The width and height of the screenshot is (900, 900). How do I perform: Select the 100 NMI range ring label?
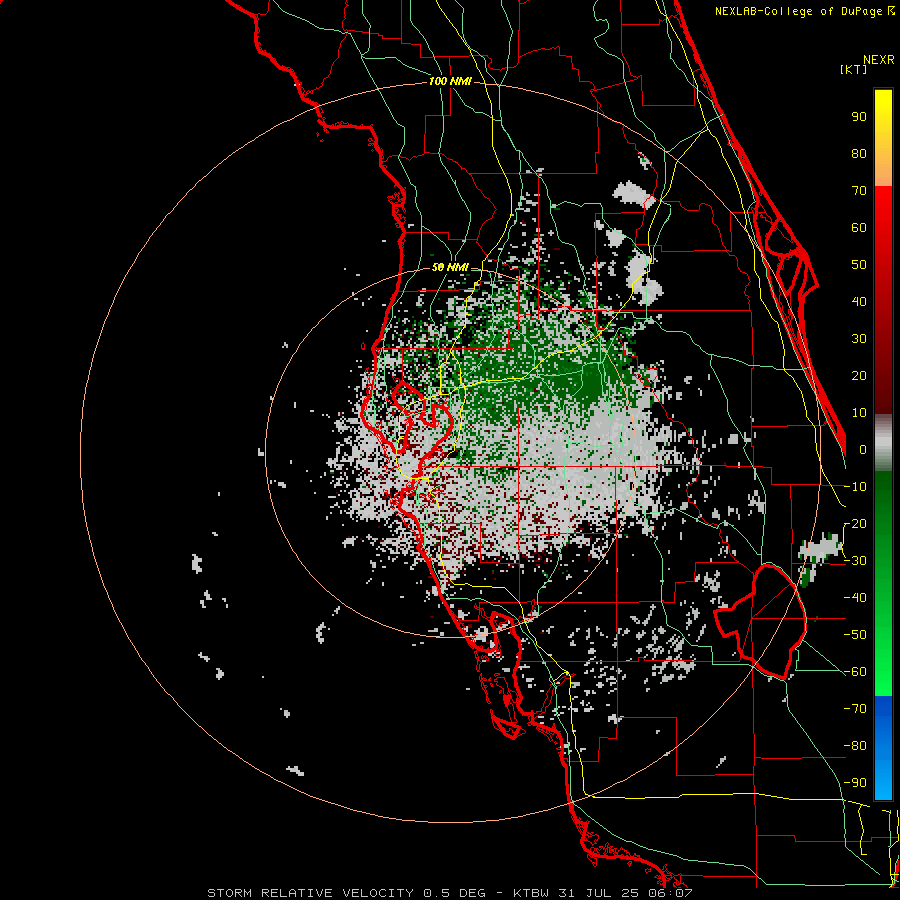point(450,81)
